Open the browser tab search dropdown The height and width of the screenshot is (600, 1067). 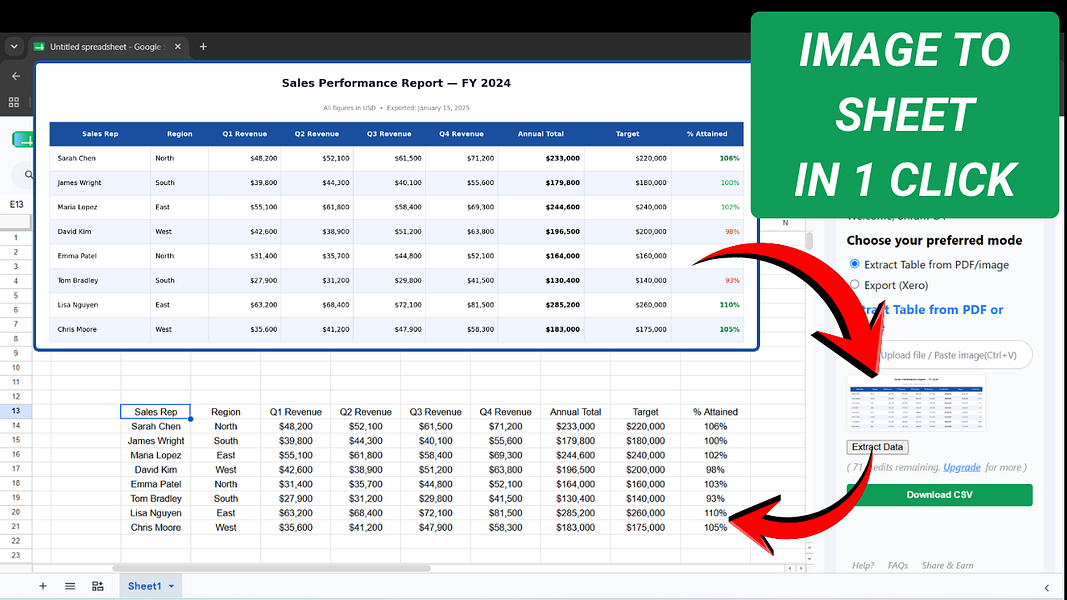[x=14, y=47]
